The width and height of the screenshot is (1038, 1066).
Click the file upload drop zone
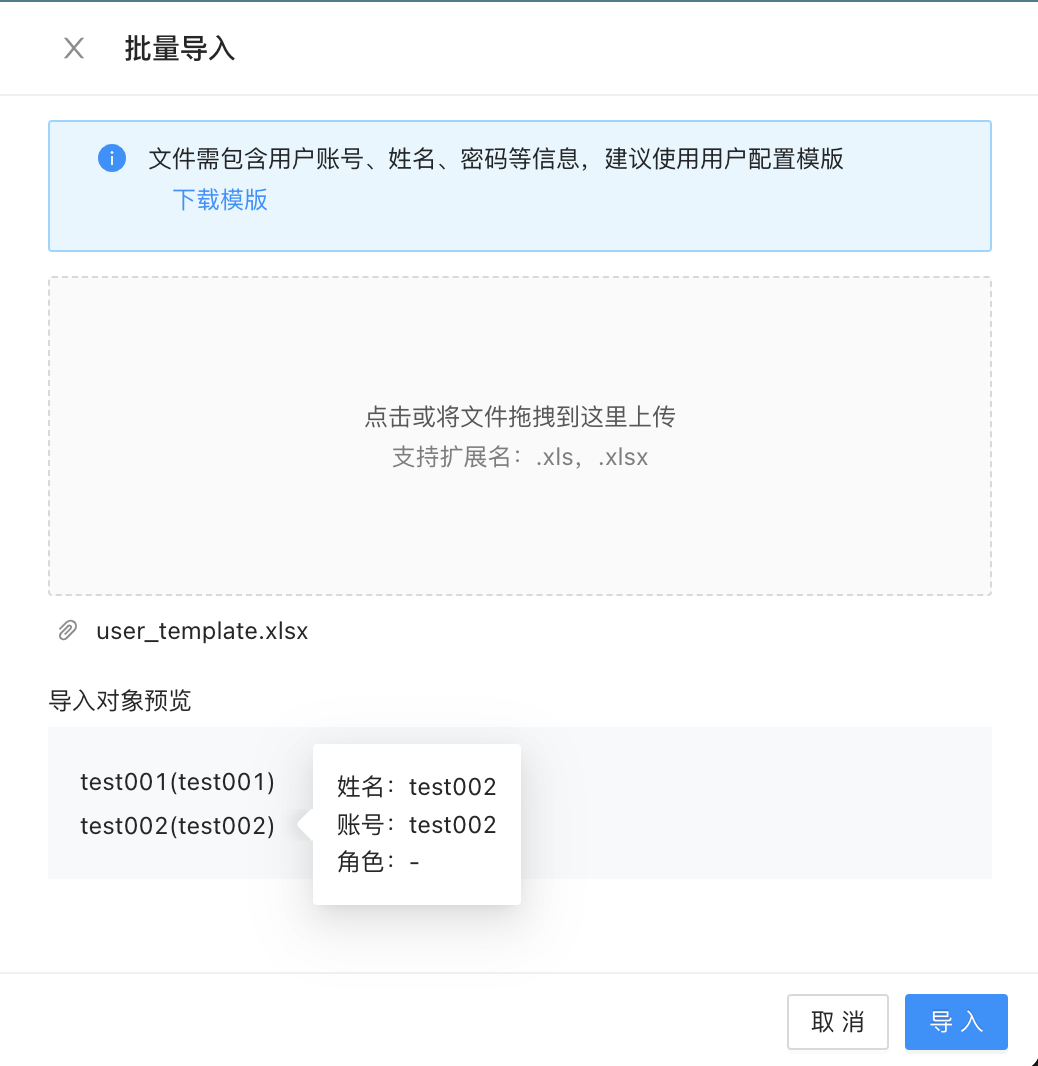click(519, 435)
